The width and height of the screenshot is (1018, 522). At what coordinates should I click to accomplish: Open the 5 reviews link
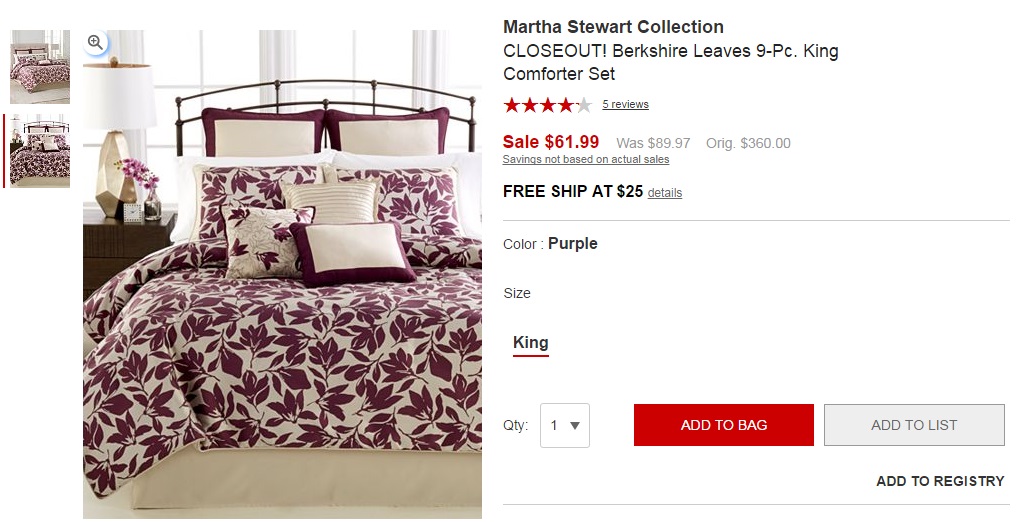[x=625, y=105]
